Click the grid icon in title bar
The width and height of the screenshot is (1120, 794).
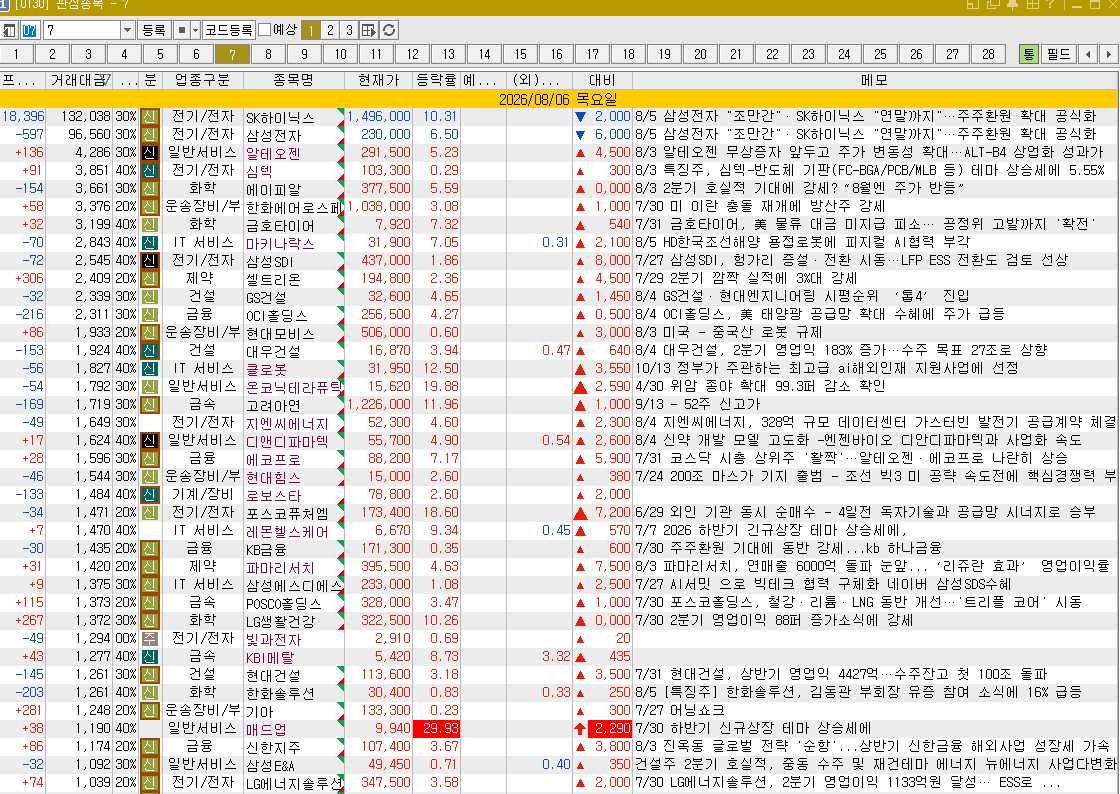pos(1033,4)
